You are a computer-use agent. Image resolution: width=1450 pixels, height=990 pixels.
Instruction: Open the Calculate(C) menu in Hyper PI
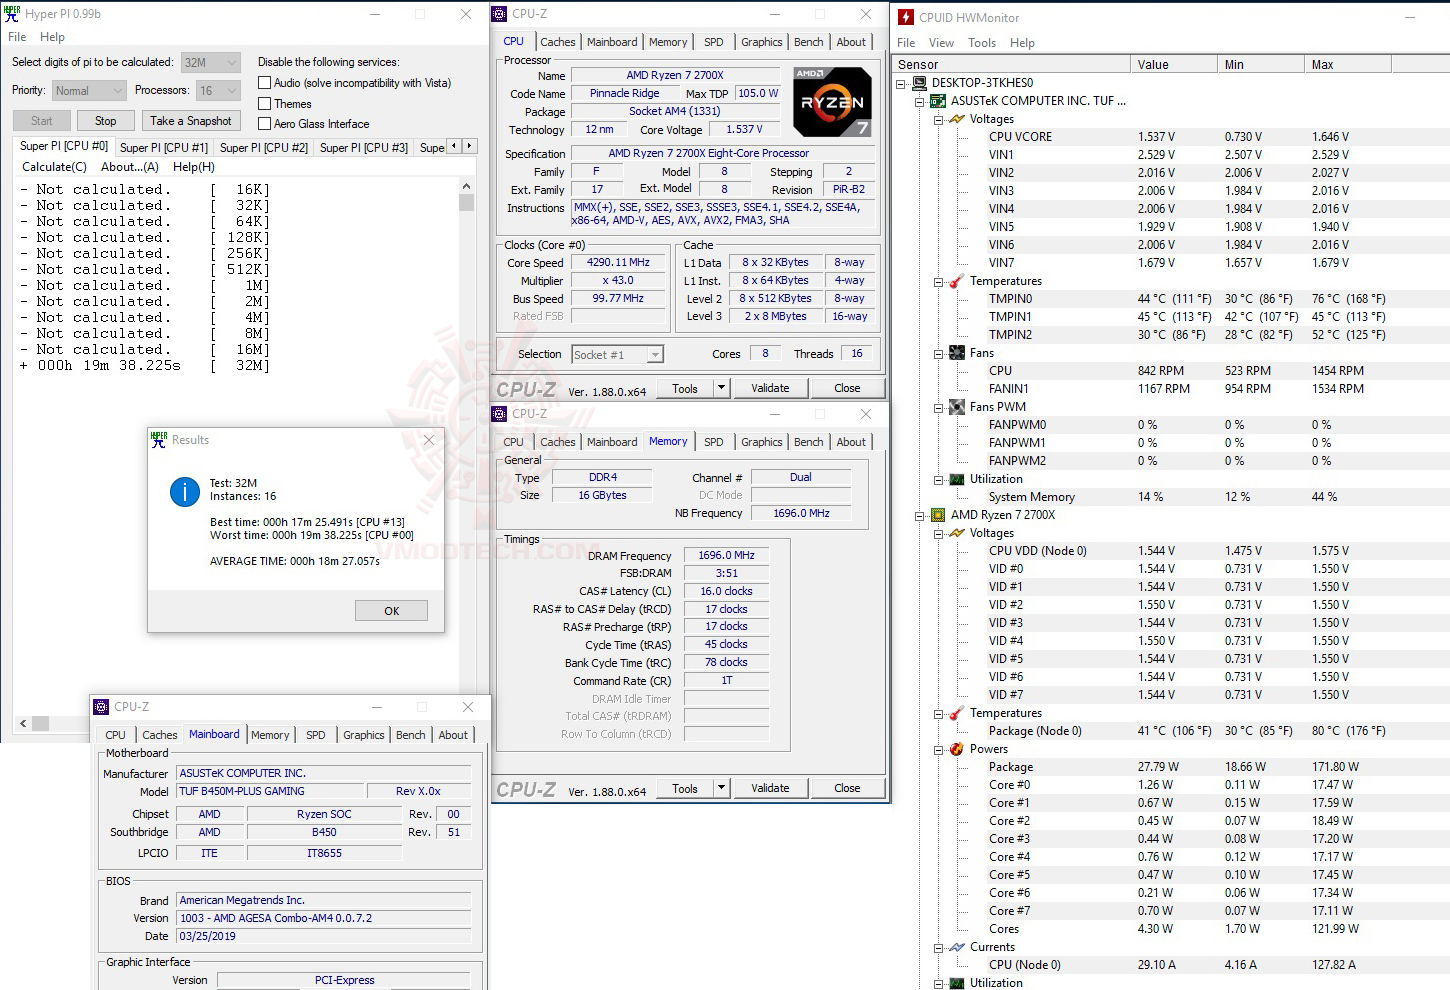54,167
